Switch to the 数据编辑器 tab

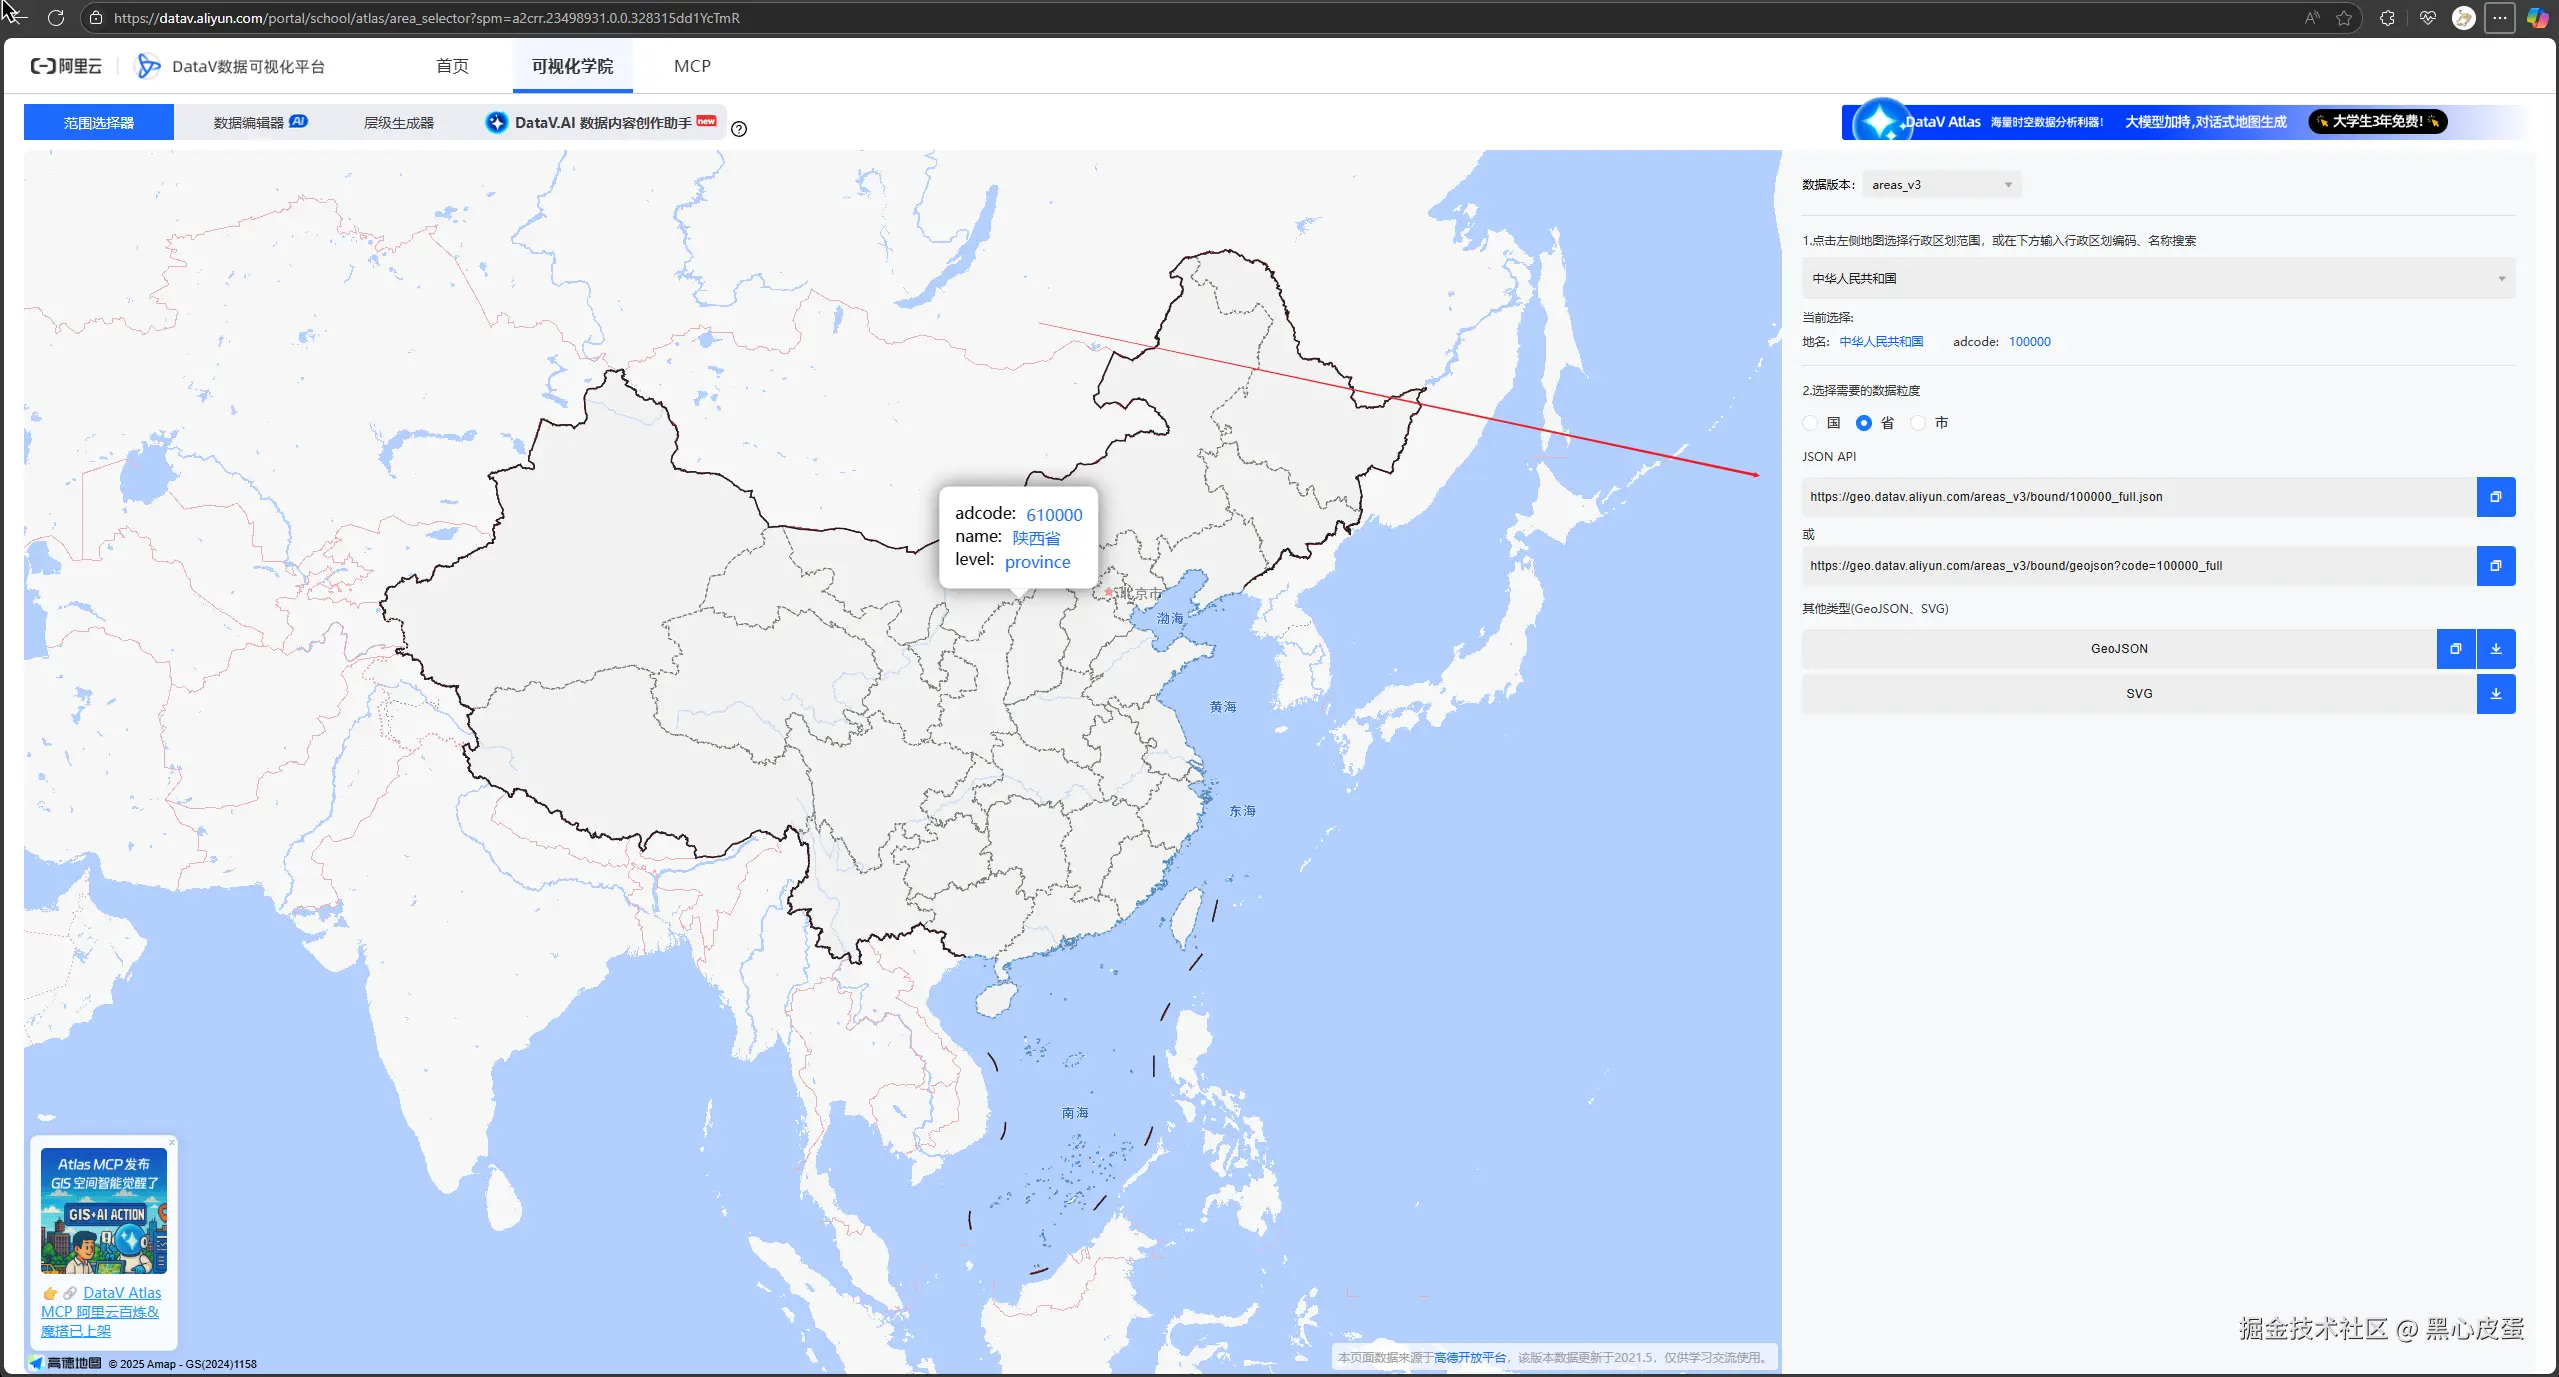pos(249,123)
